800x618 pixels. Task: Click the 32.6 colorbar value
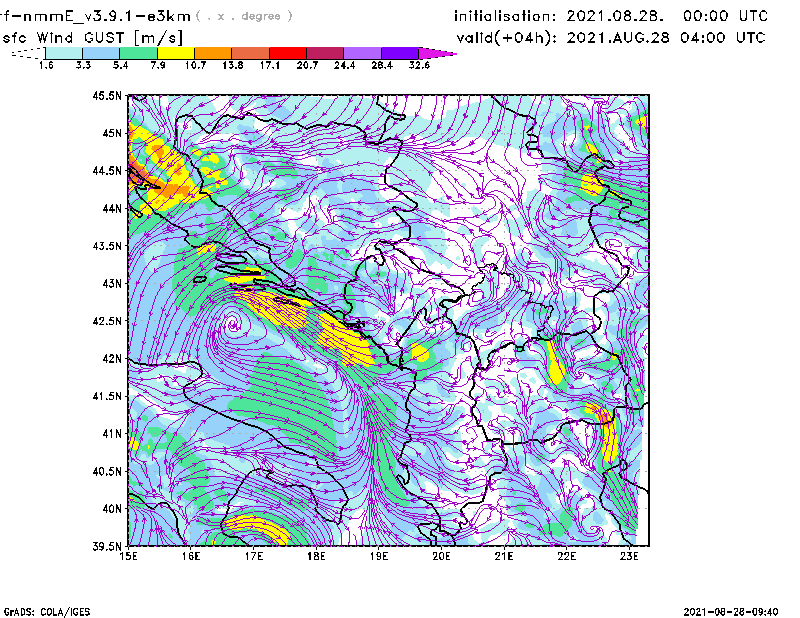[x=419, y=65]
